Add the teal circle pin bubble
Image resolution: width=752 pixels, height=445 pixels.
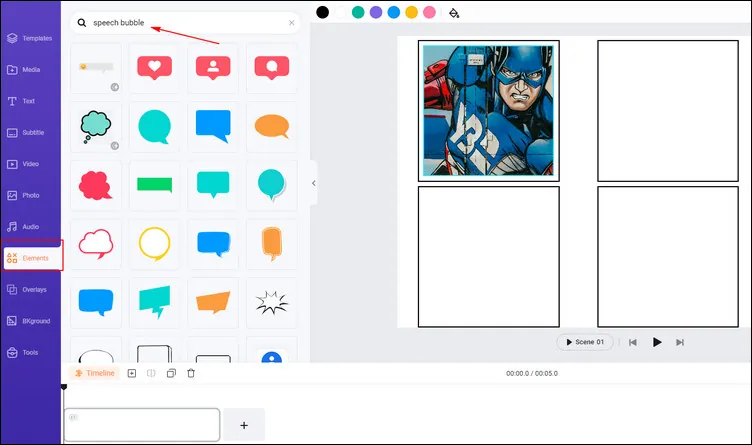(x=271, y=185)
